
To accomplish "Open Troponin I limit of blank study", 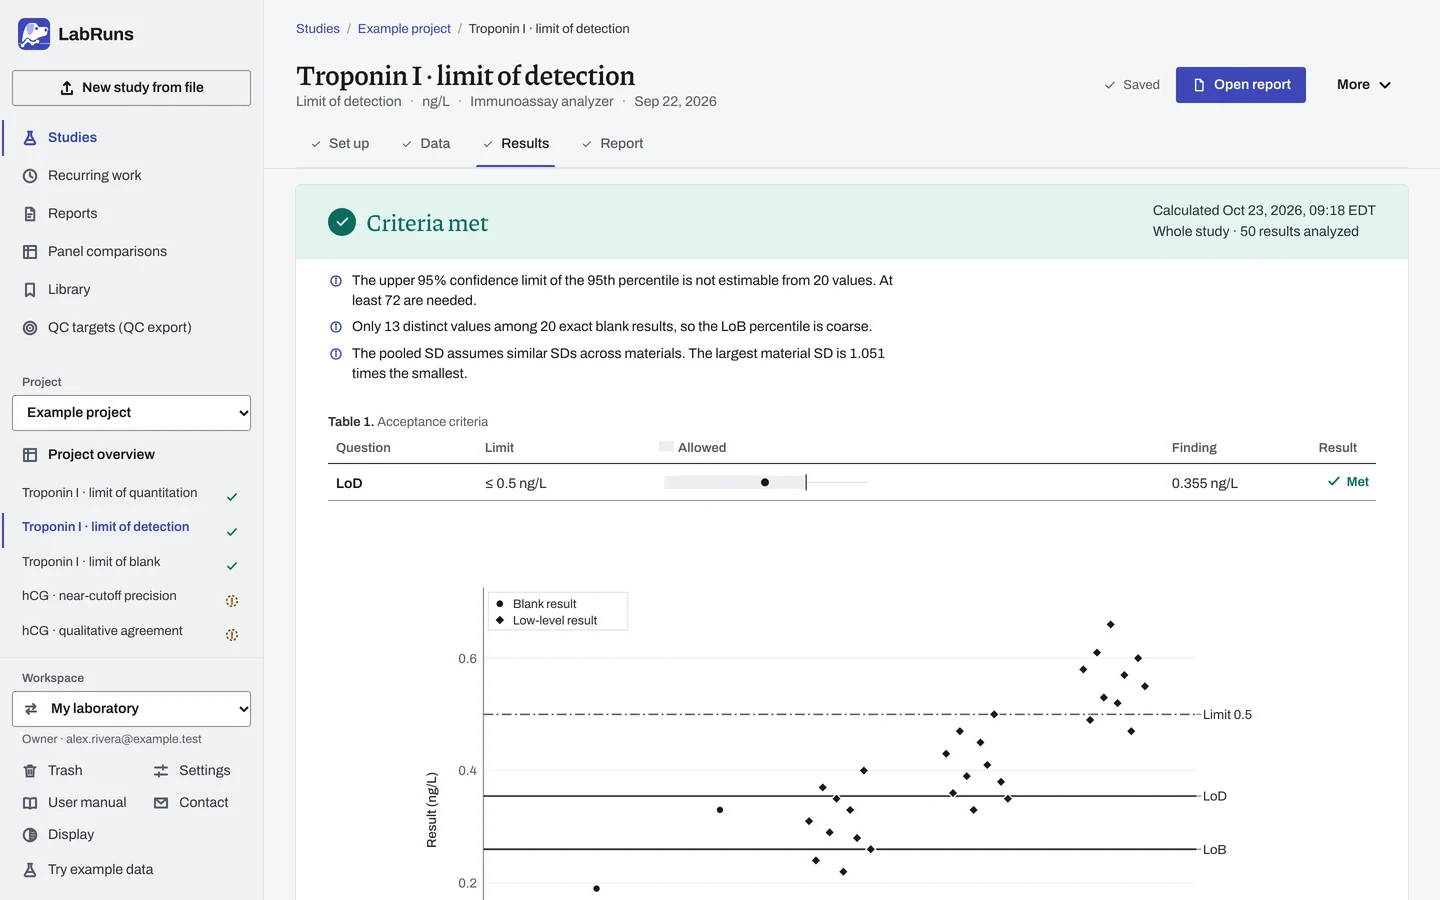I will click(x=91, y=562).
